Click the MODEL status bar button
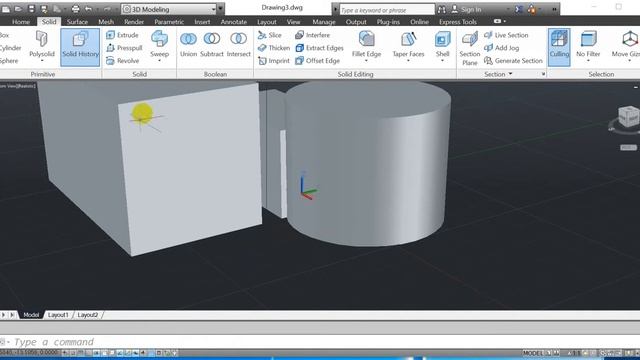 (533, 353)
